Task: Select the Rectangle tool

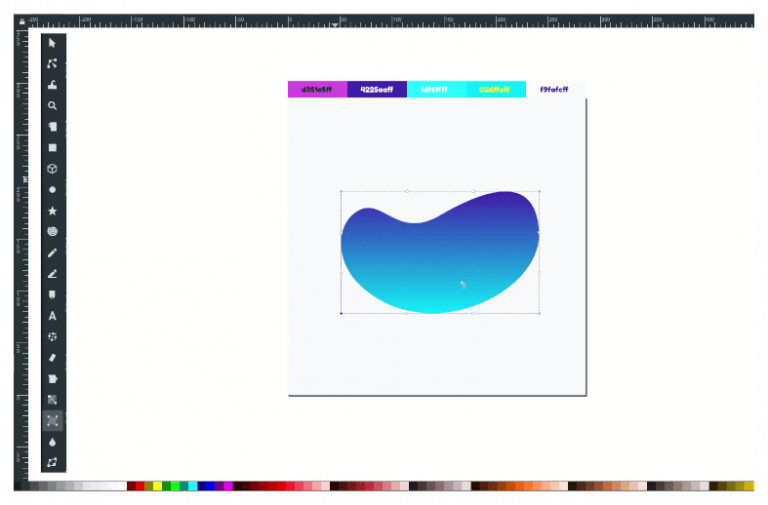Action: (x=52, y=148)
